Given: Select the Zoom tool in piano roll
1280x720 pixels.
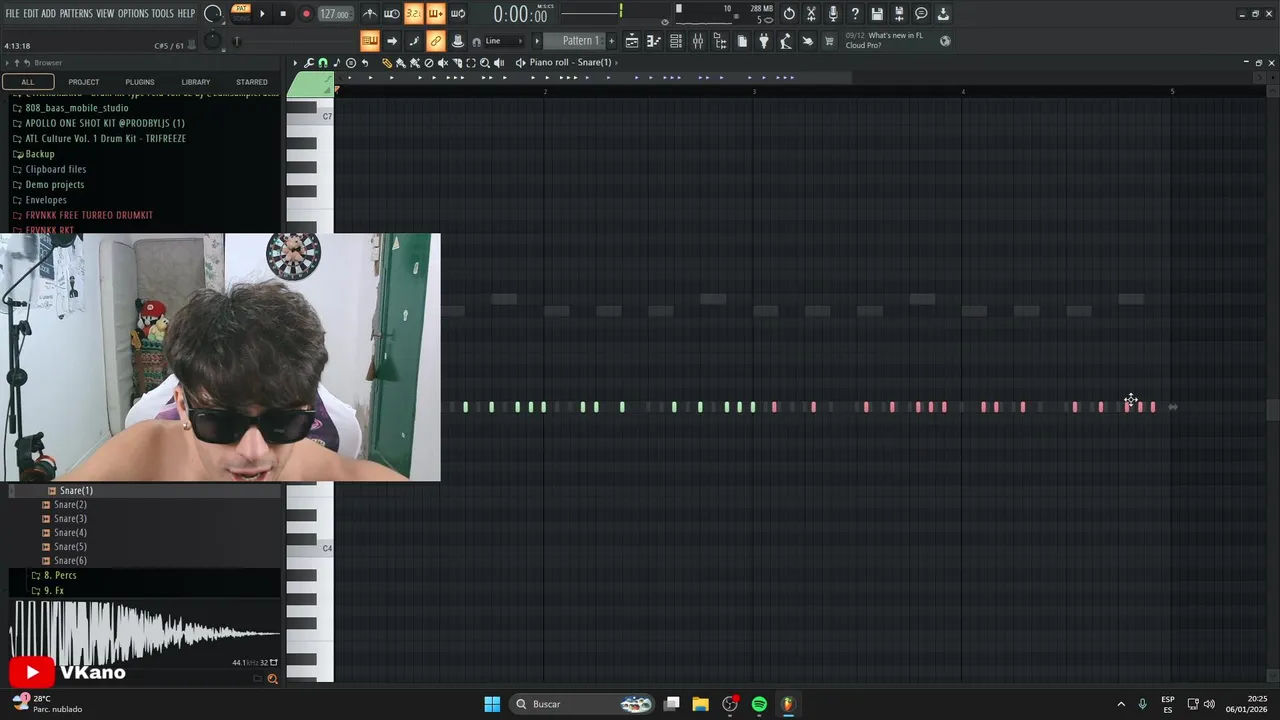Looking at the screenshot, I should tap(485, 63).
